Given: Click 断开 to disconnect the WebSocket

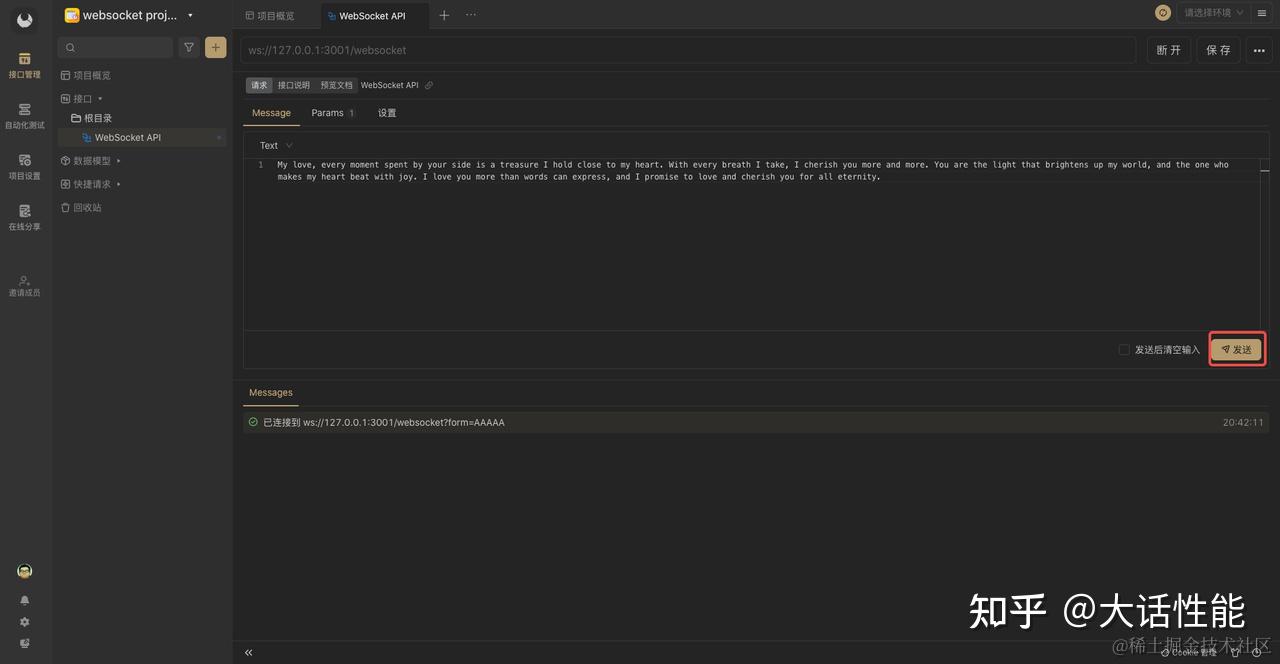Looking at the screenshot, I should [x=1168, y=49].
